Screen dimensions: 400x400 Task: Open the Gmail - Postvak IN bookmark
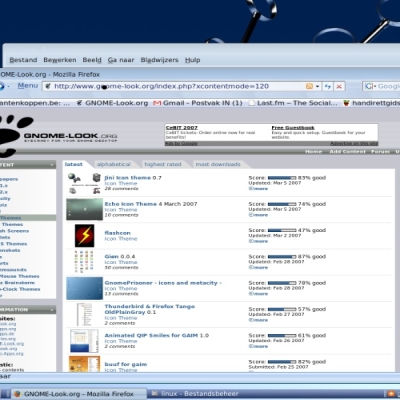pyautogui.click(x=198, y=103)
